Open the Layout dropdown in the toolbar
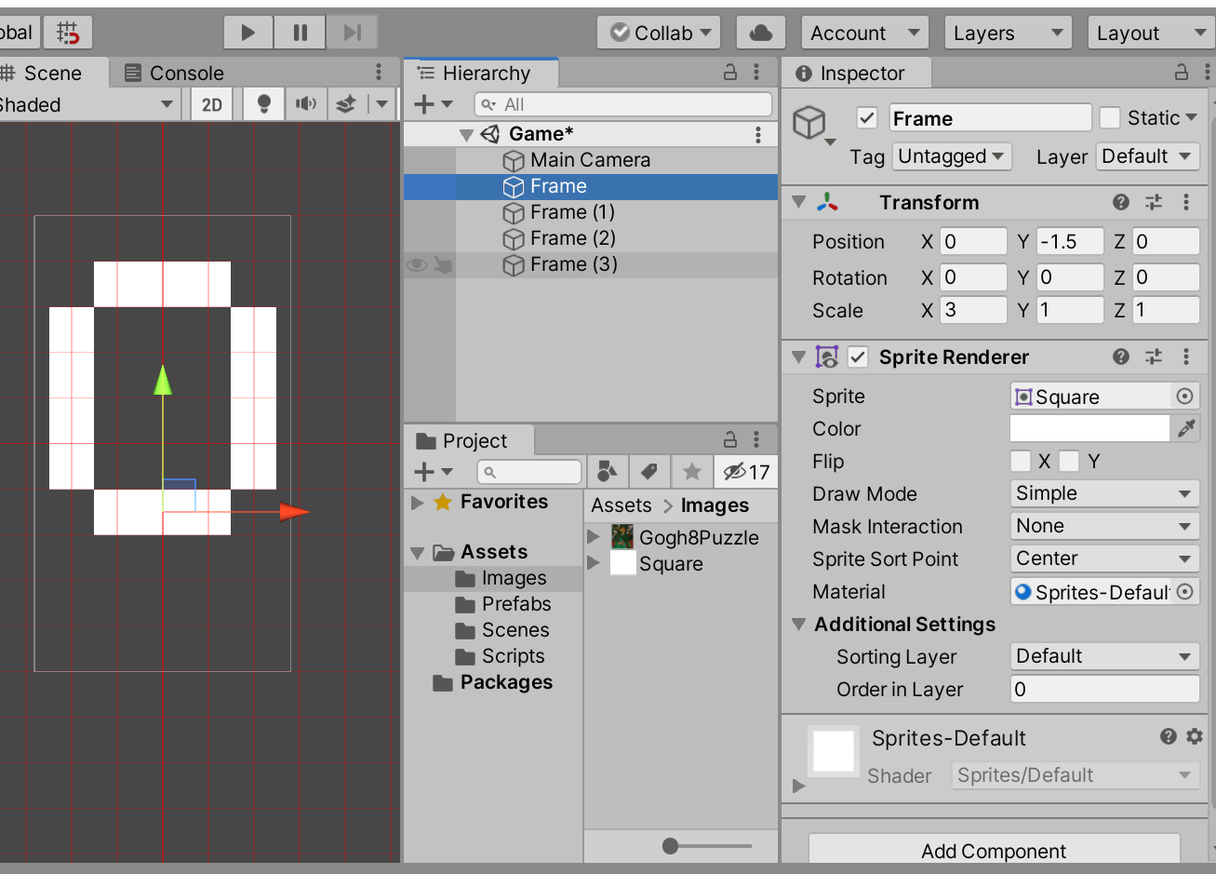This screenshot has height=874, width=1216. click(1149, 33)
